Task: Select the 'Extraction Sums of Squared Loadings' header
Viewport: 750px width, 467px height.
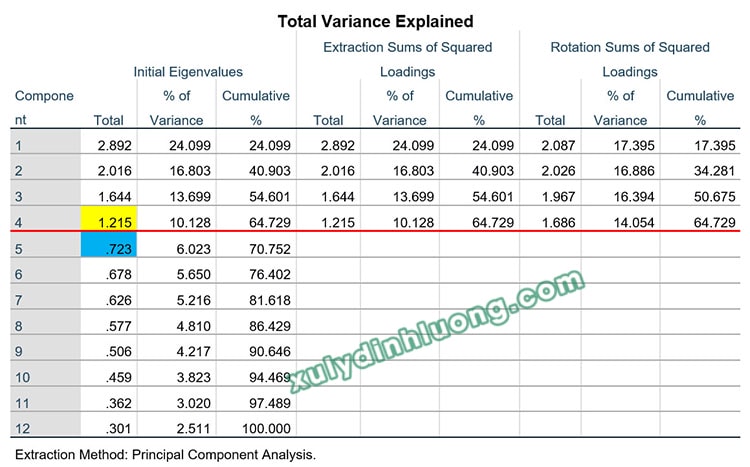Action: tap(408, 59)
